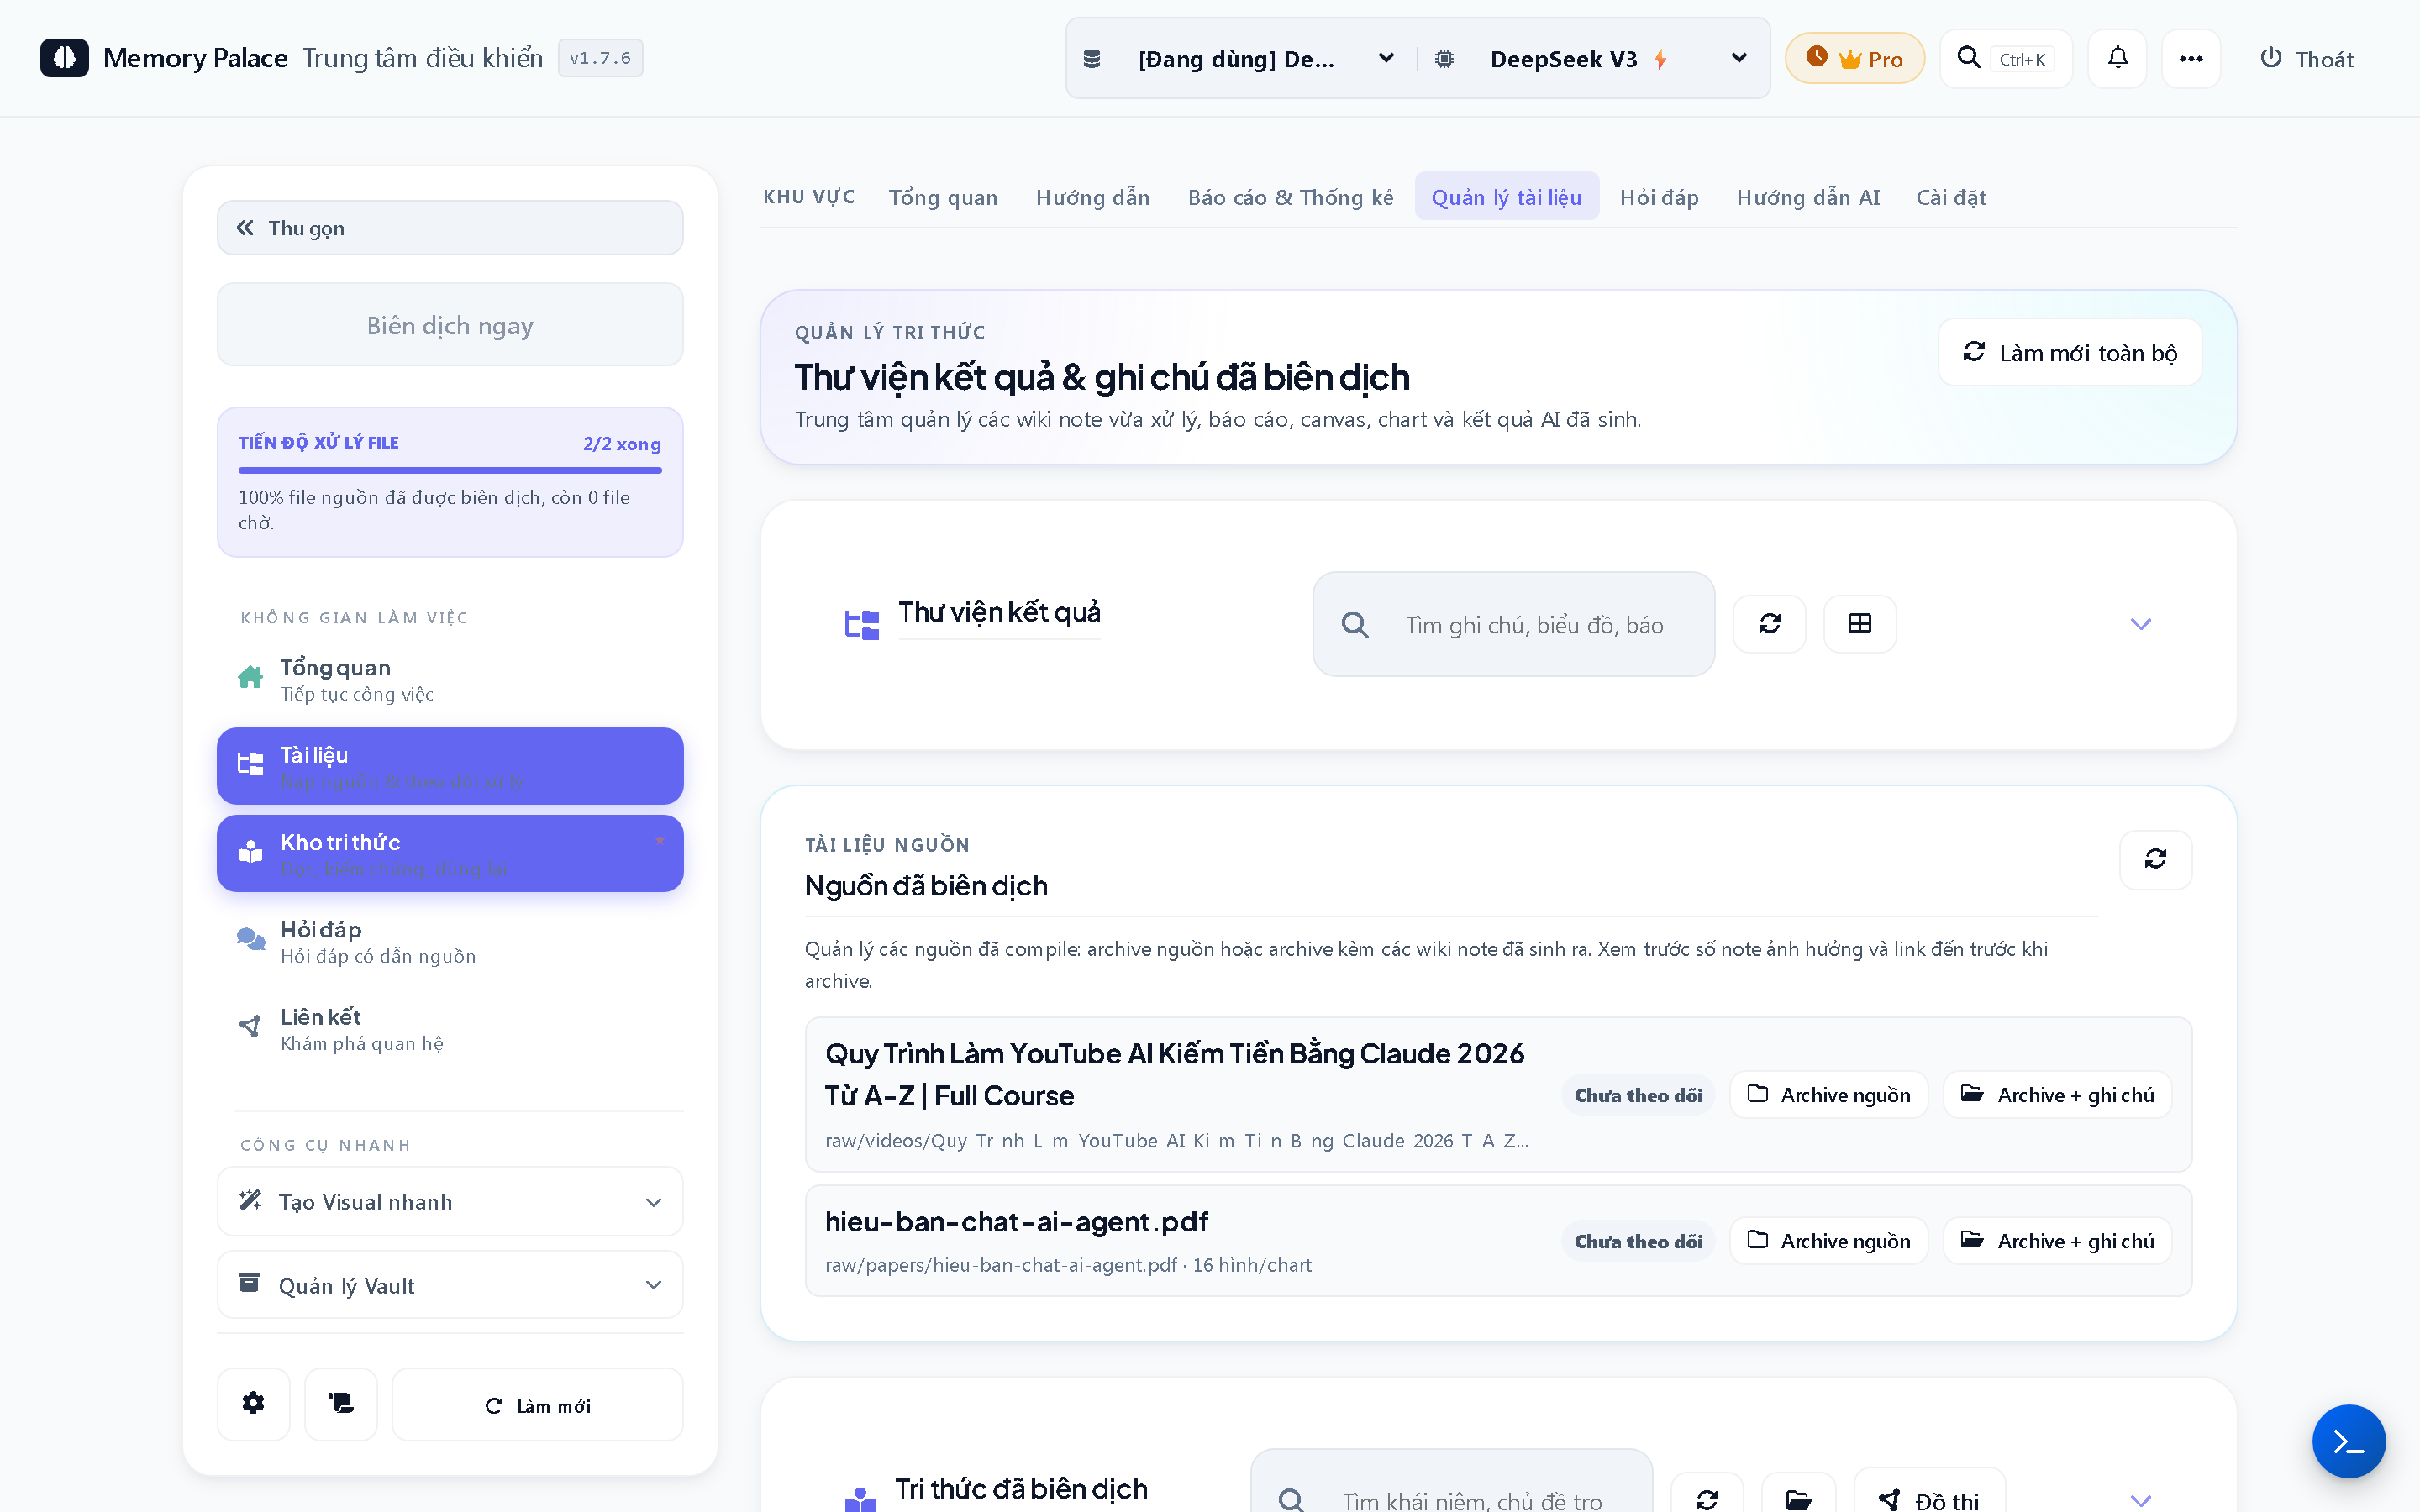
Task: Click the magic wand icon in Tạo Visual nhanh
Action: point(250,1200)
